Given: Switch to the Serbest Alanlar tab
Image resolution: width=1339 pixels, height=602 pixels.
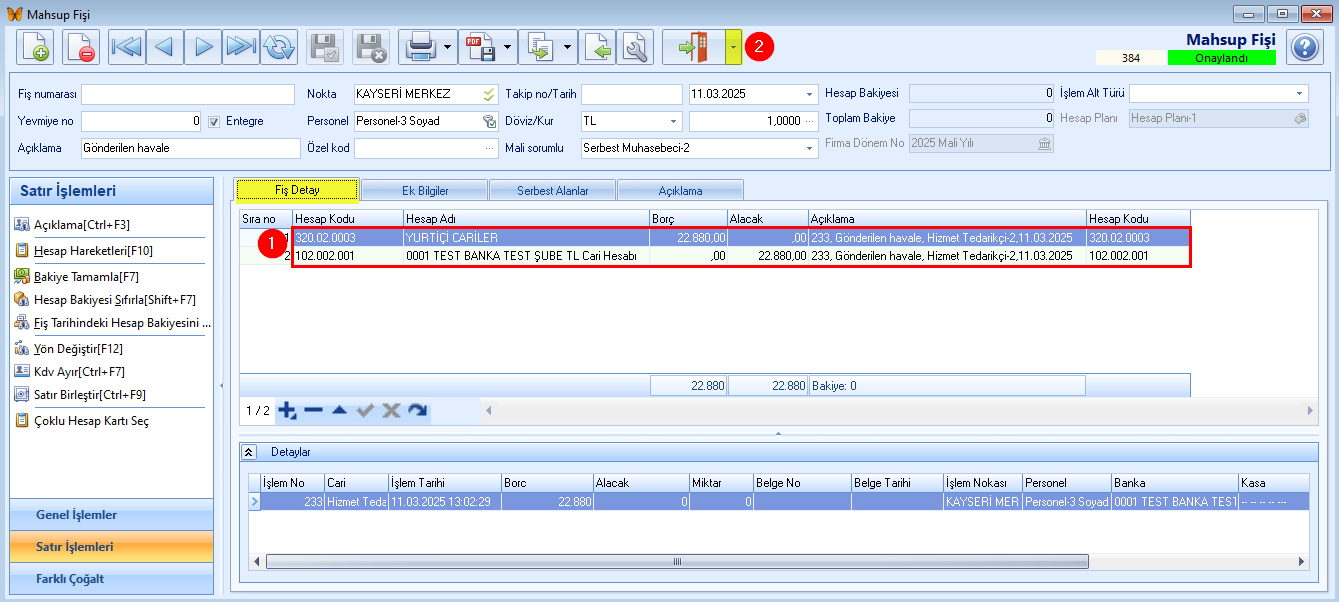Looking at the screenshot, I should [552, 190].
